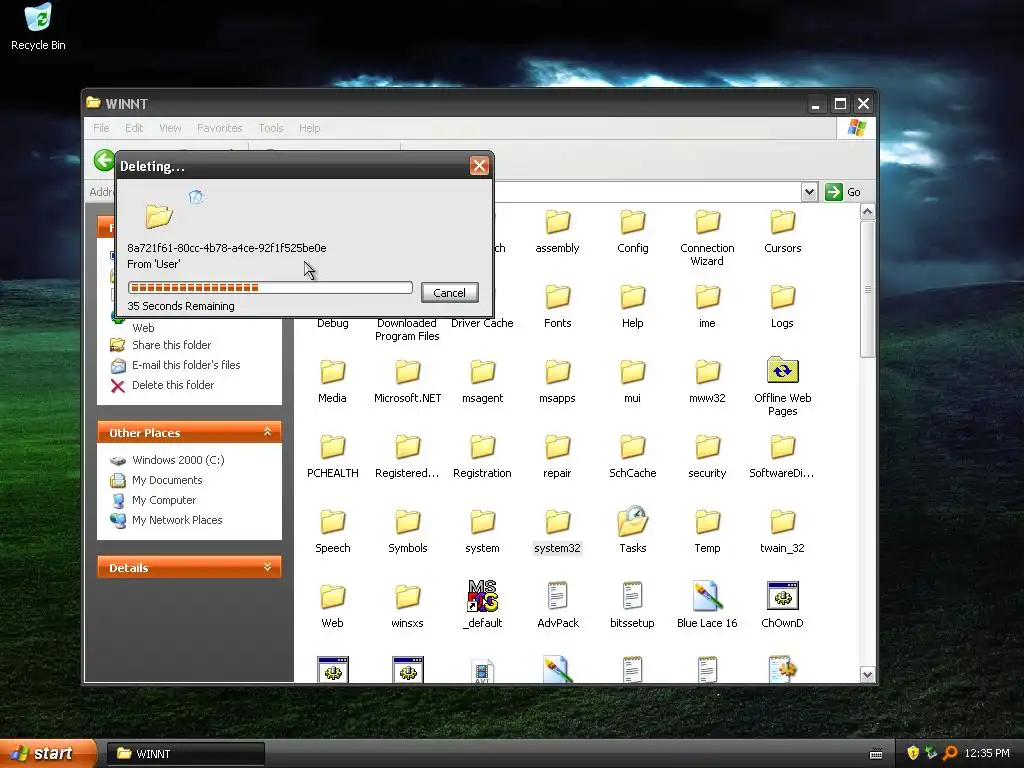Select the winsxs folder
This screenshot has width=1024, height=768.
[x=408, y=607]
